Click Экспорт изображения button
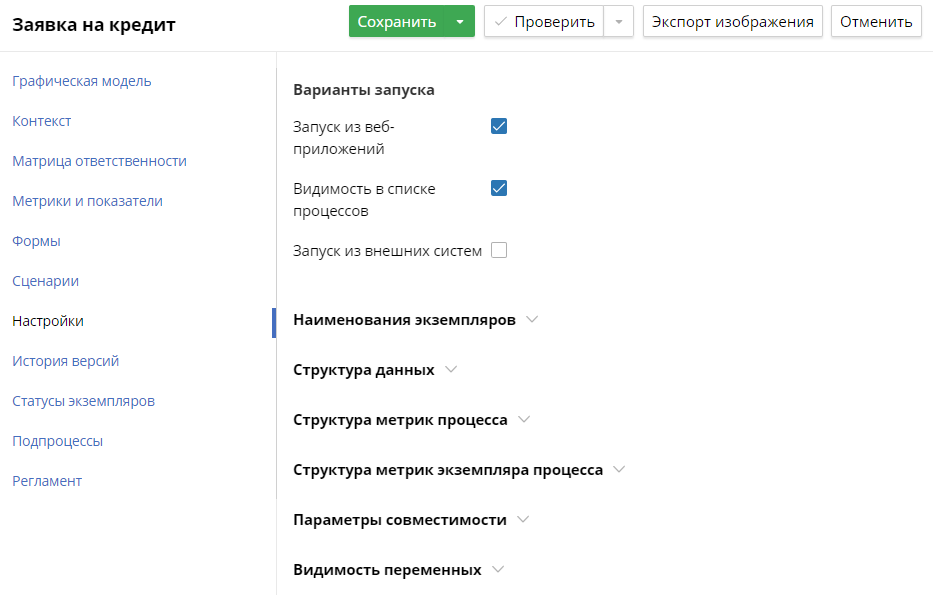 (x=732, y=21)
